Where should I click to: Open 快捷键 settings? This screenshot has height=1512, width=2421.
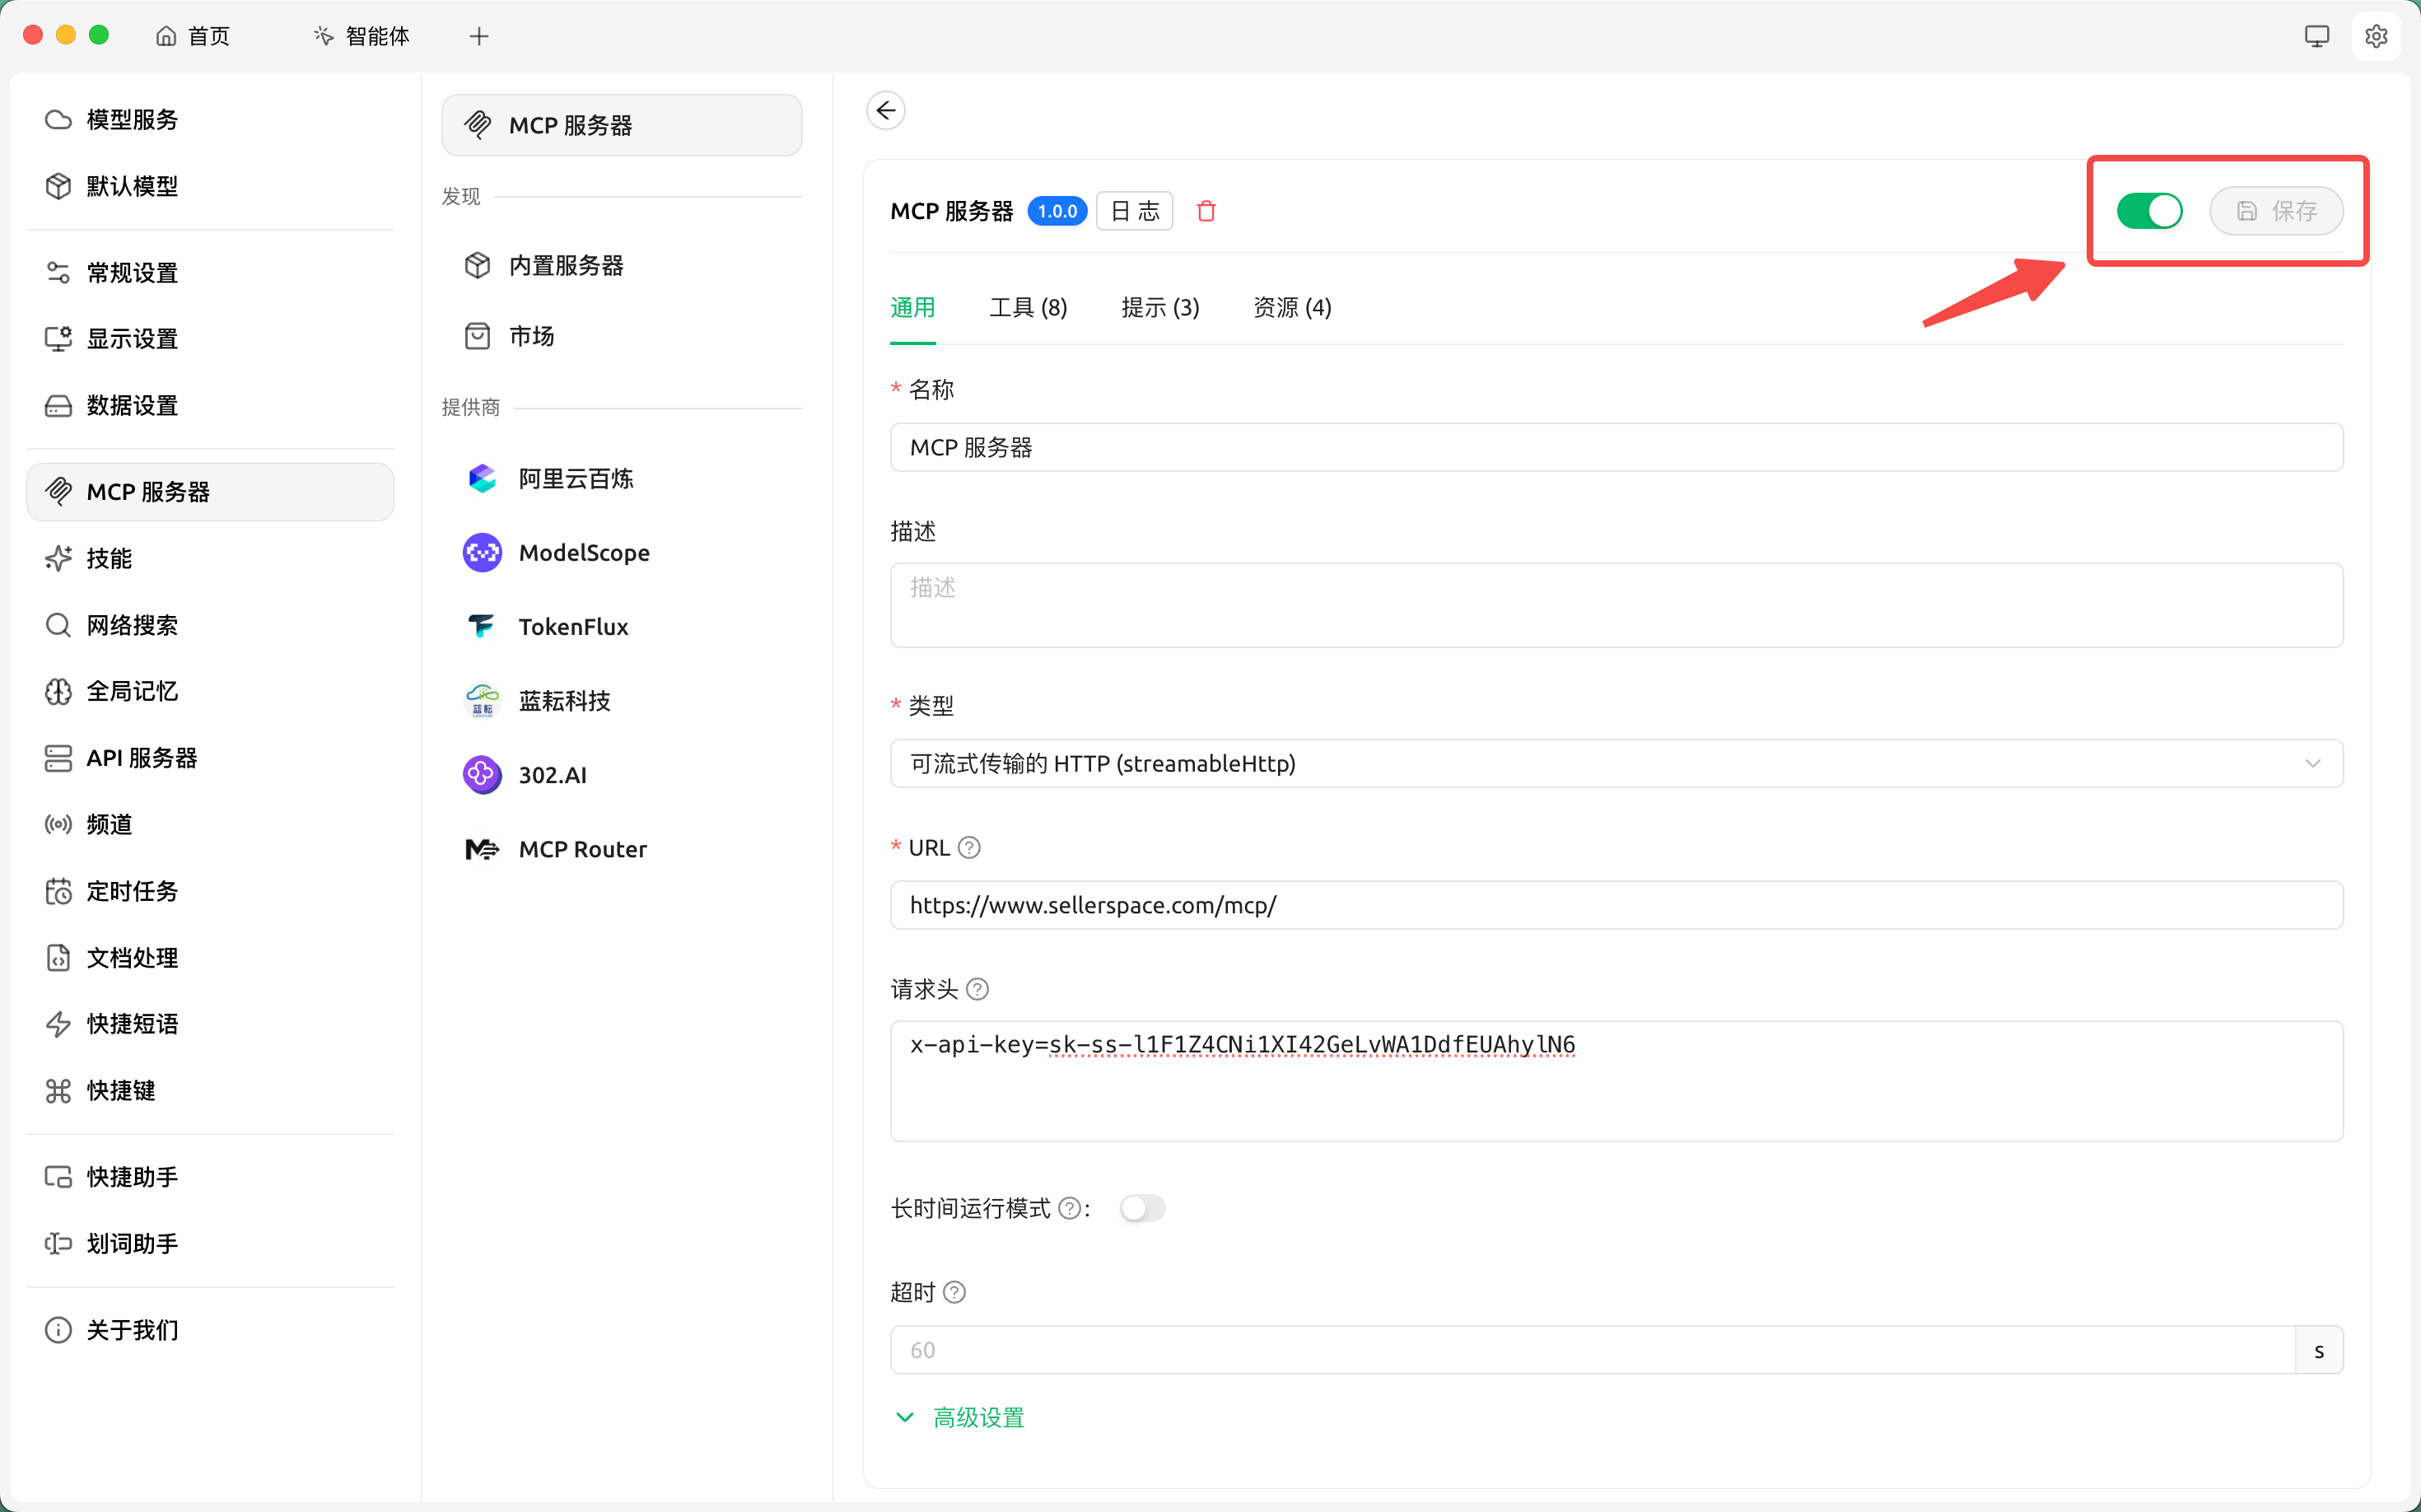(210, 1090)
